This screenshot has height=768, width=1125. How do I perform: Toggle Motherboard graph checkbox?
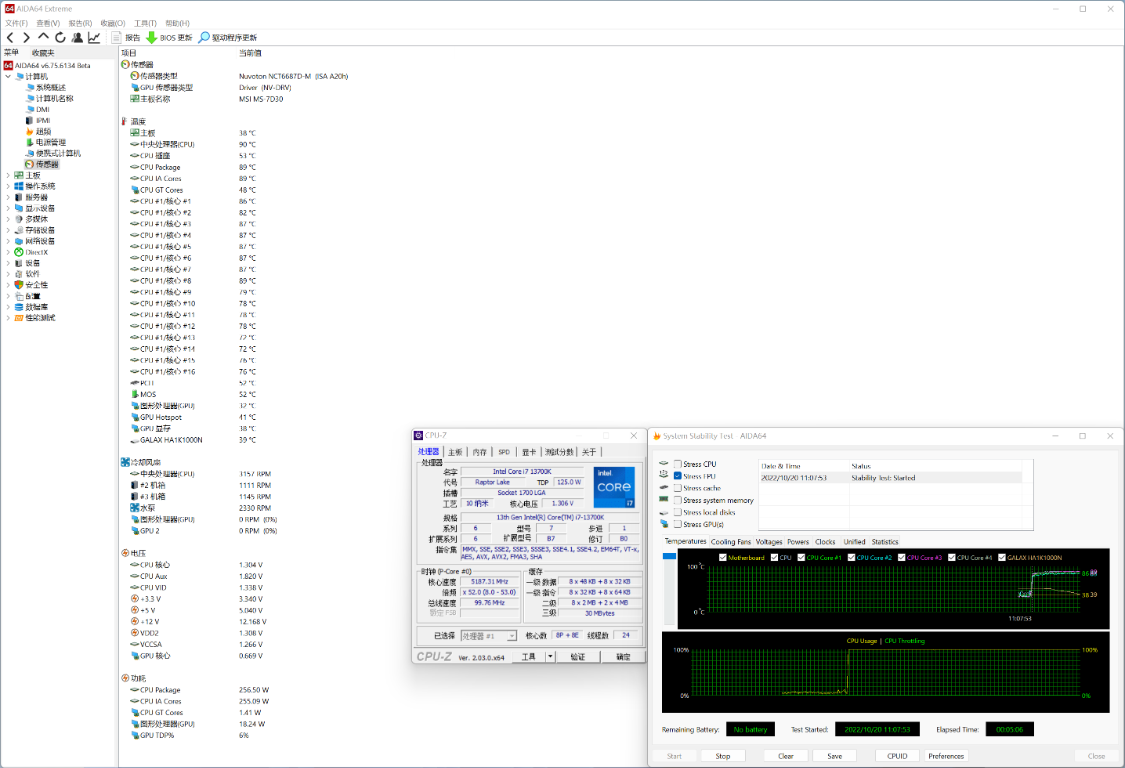[722, 557]
